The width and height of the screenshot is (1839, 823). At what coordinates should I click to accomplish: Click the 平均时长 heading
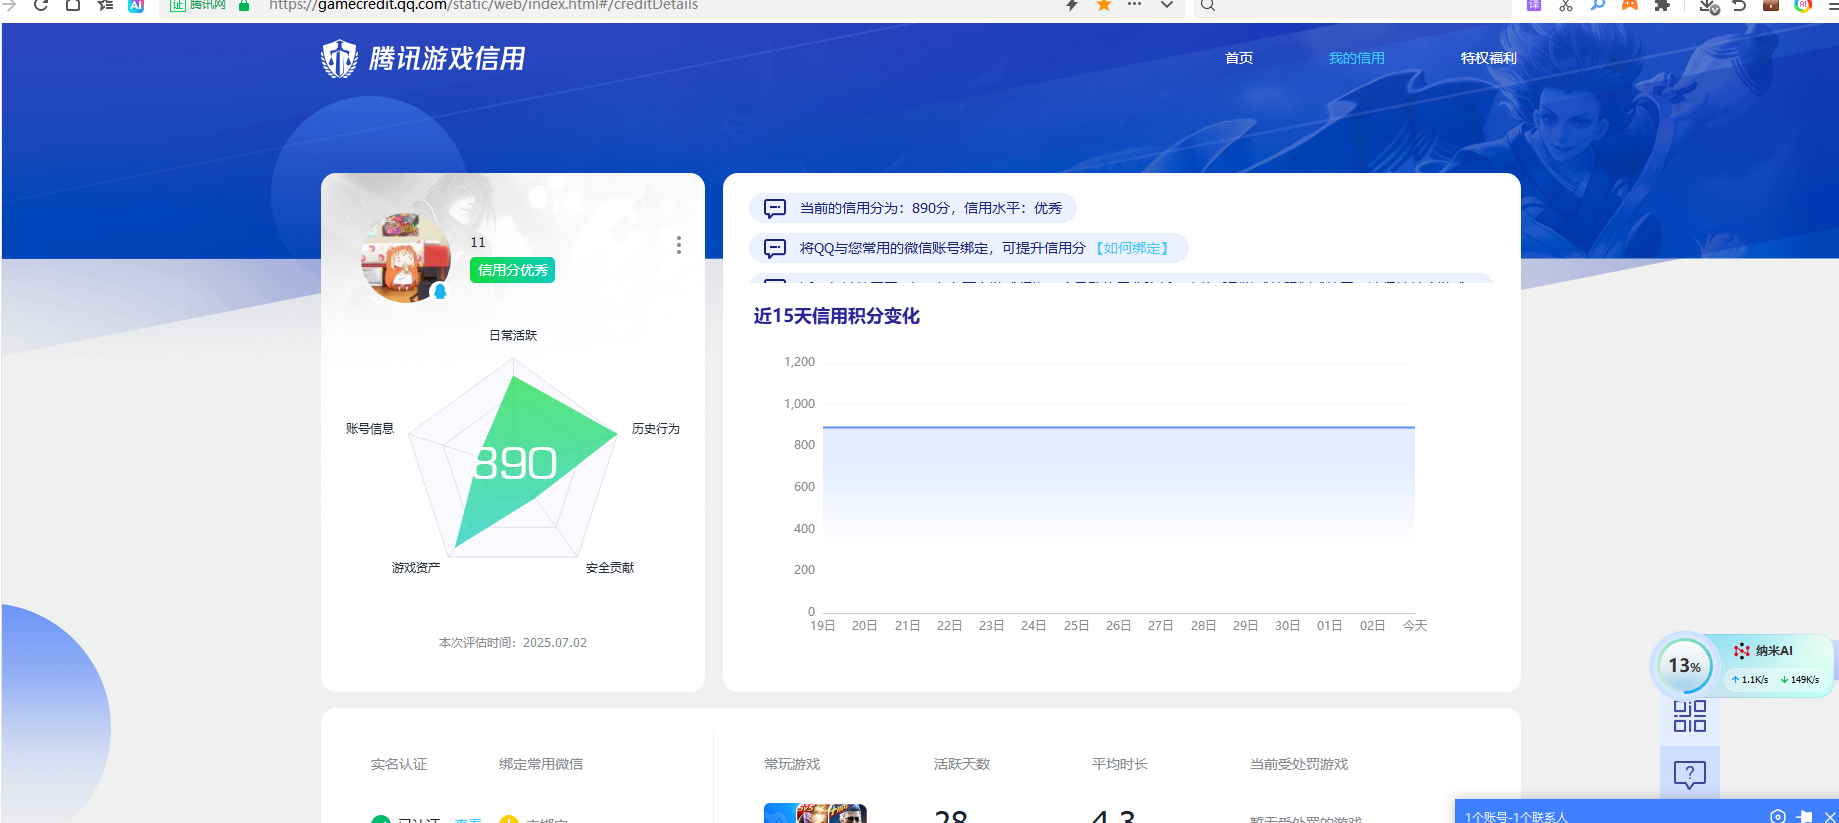coord(1120,764)
